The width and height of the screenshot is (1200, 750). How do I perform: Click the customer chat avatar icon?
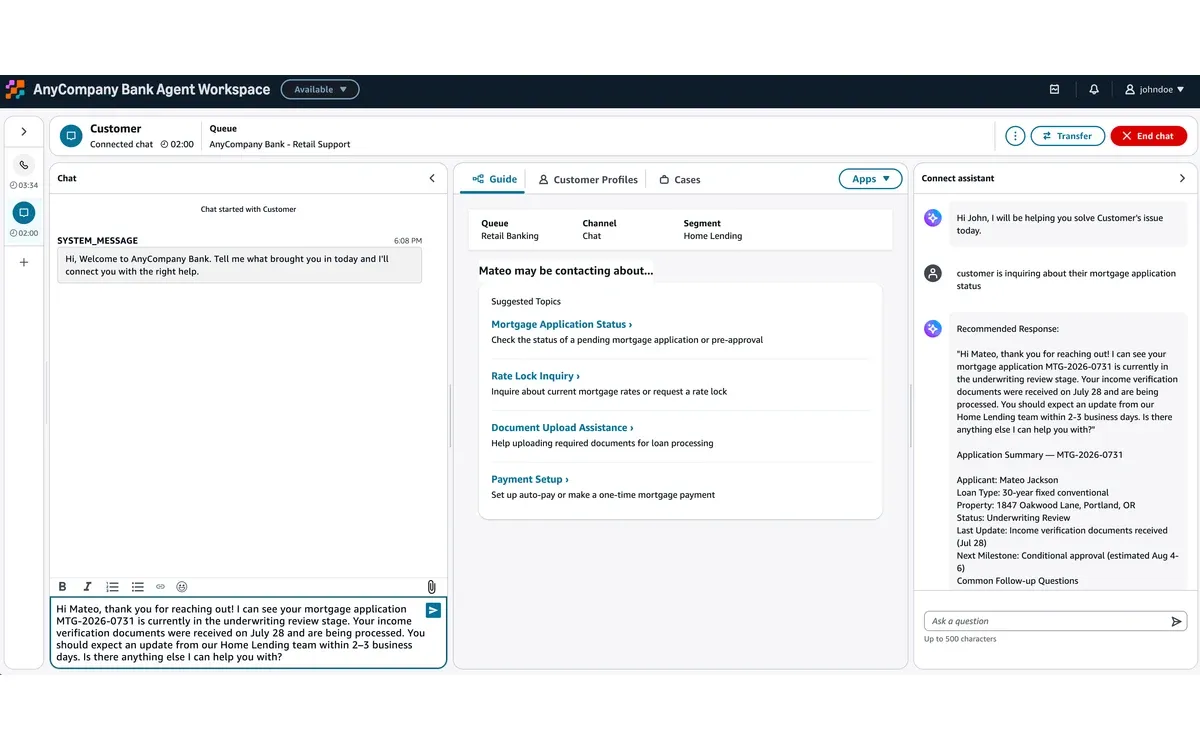click(70, 136)
